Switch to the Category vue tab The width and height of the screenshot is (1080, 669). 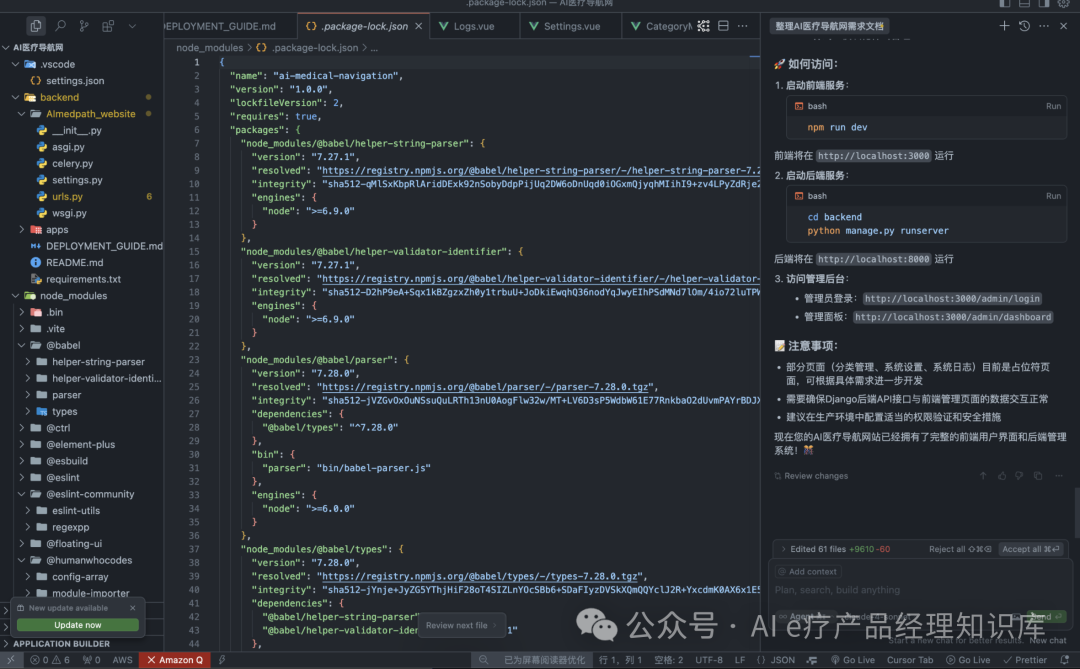click(x=661, y=26)
